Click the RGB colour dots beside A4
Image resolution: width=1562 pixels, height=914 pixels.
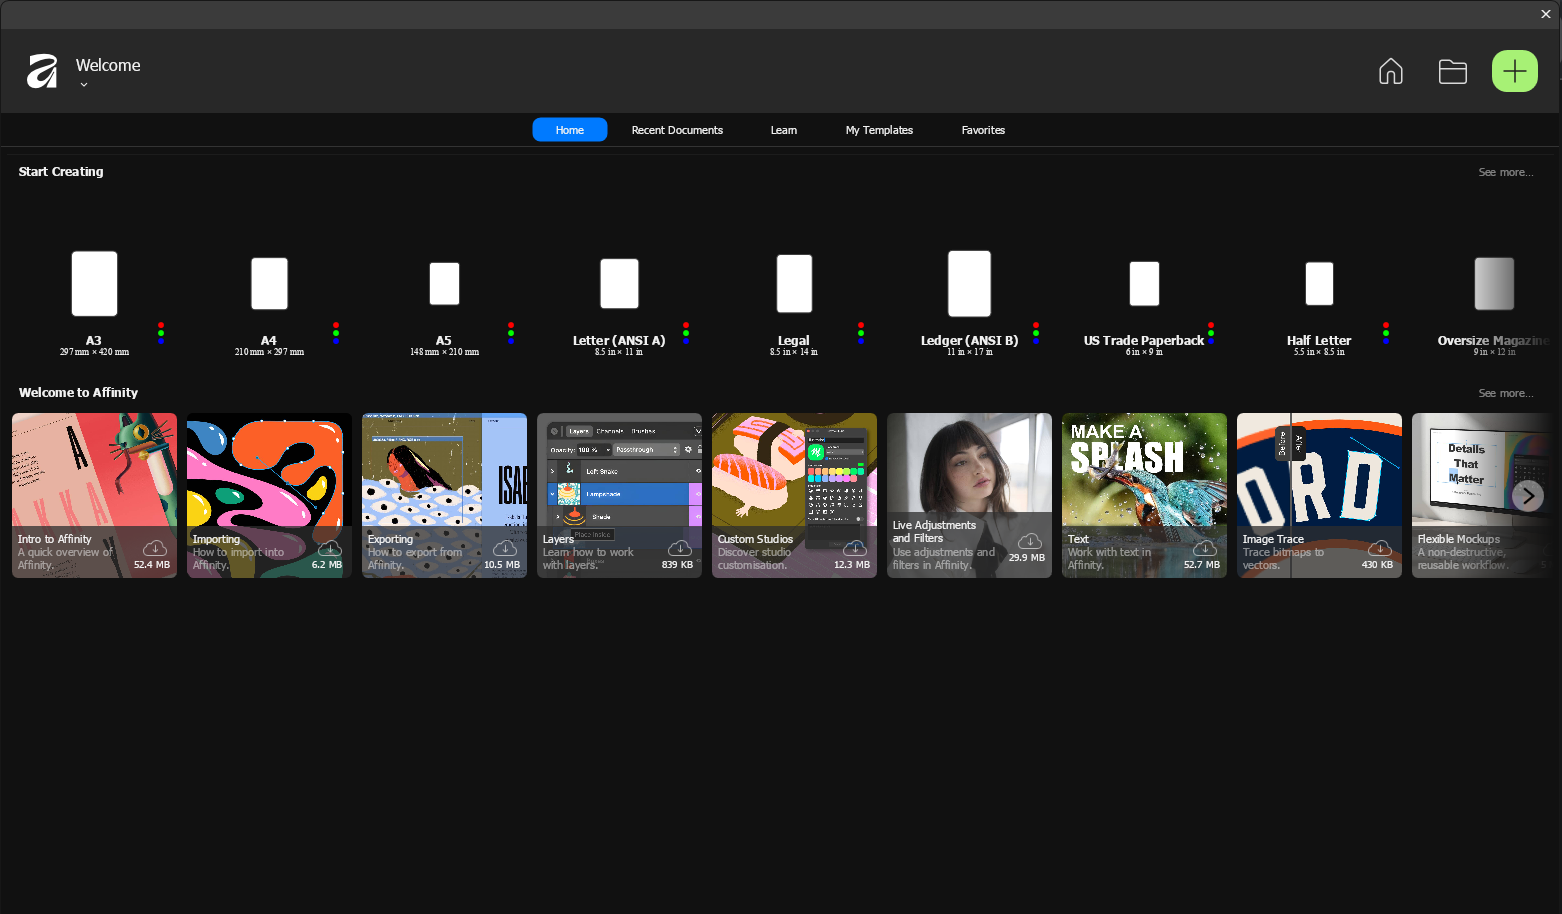pyautogui.click(x=336, y=333)
